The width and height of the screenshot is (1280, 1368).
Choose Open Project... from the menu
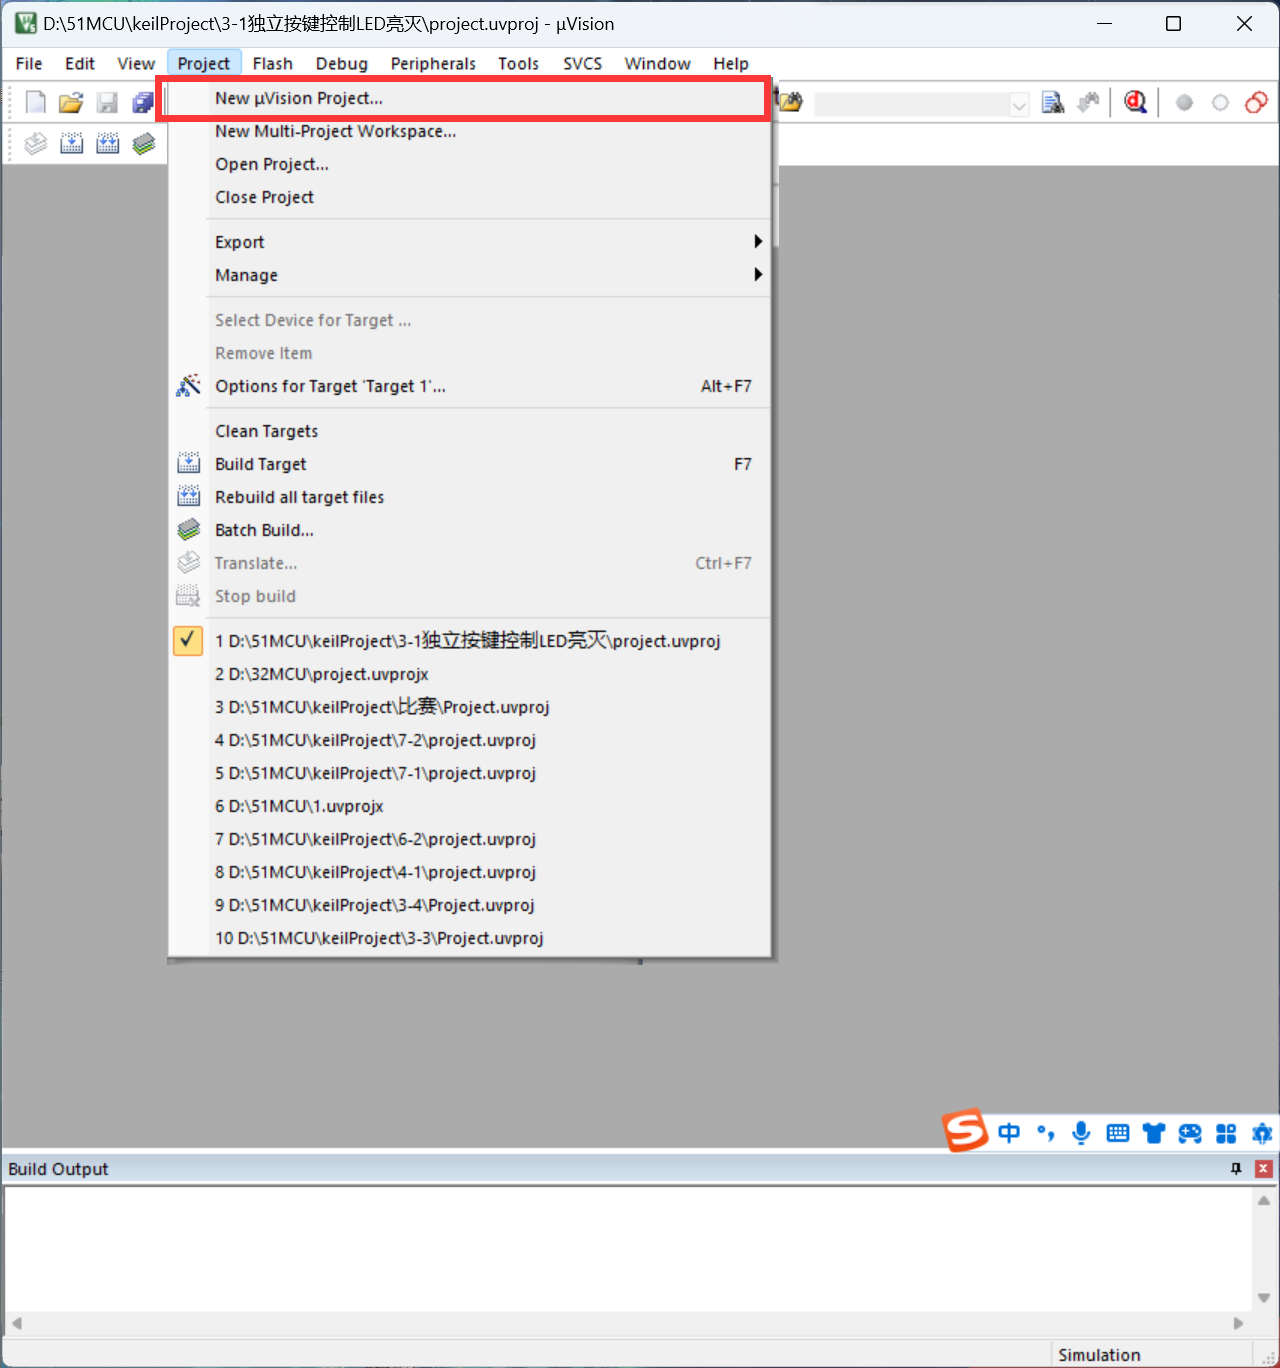pos(469,164)
